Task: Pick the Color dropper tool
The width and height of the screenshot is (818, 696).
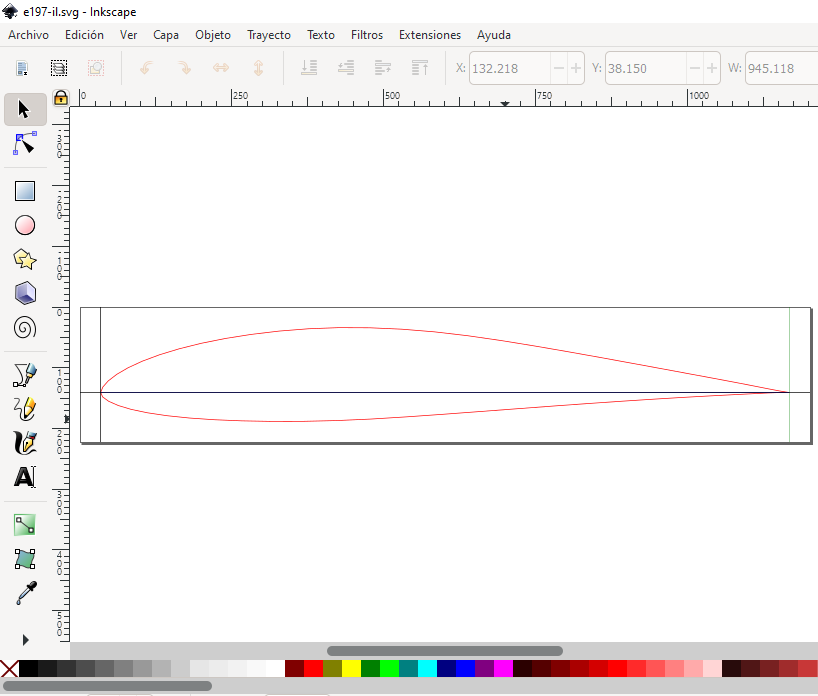Action: 25,593
